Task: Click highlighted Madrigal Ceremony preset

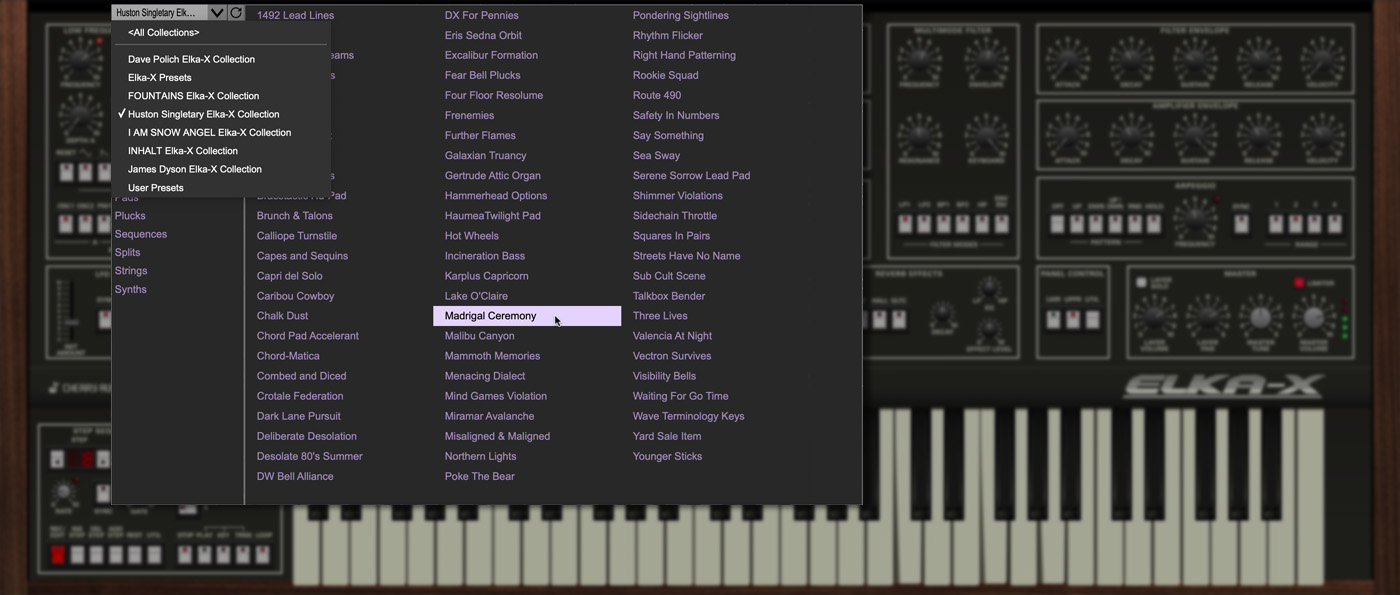Action: tap(527, 316)
